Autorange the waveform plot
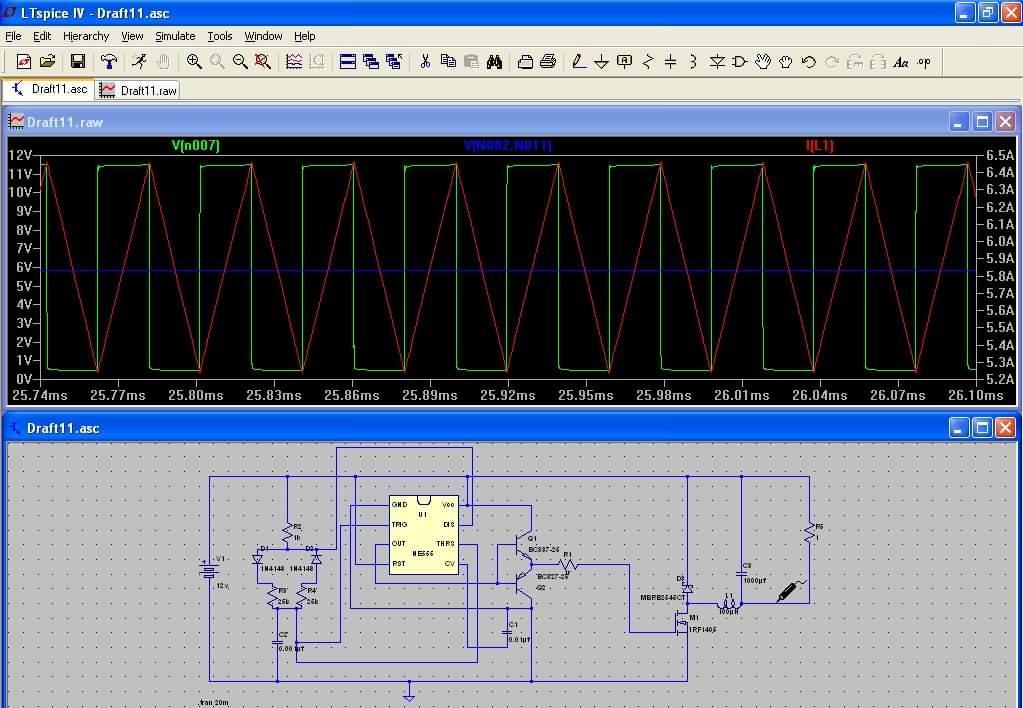This screenshot has height=708, width=1023. [294, 62]
